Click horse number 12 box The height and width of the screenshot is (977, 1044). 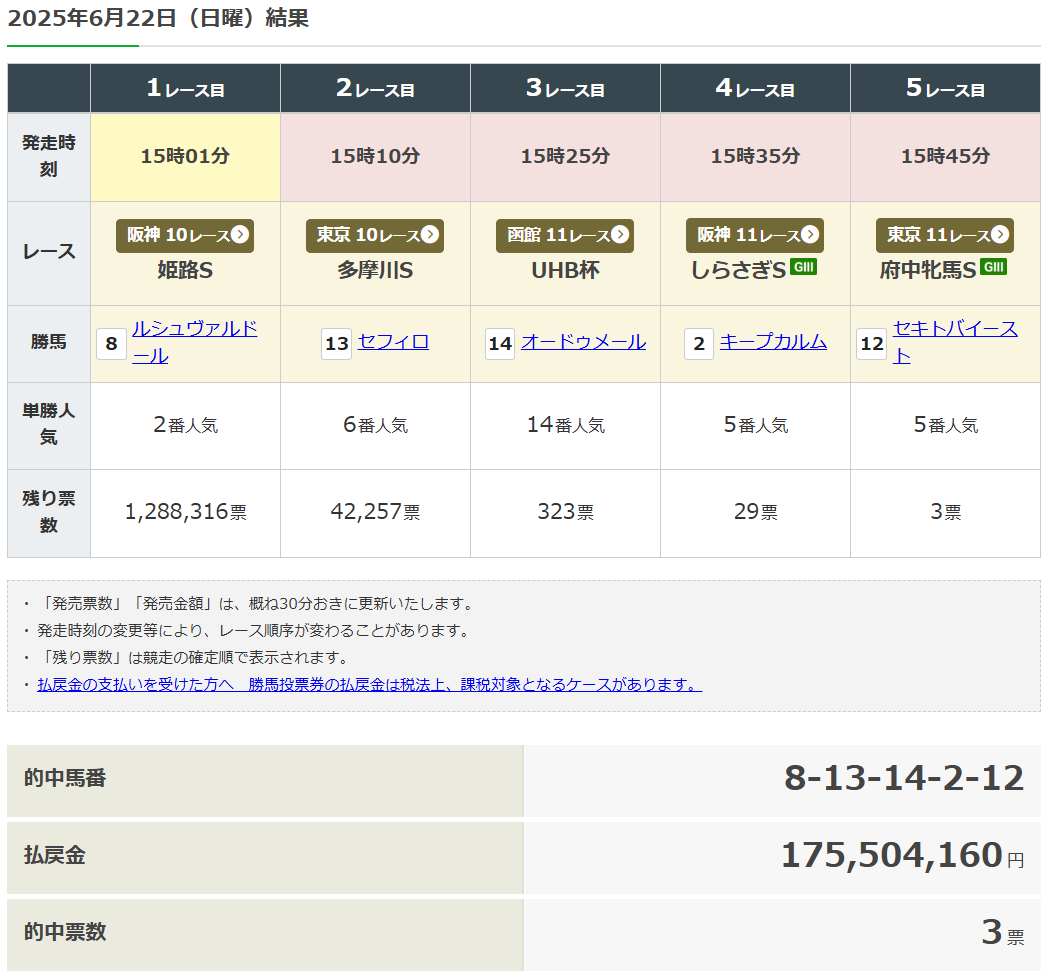[872, 344]
